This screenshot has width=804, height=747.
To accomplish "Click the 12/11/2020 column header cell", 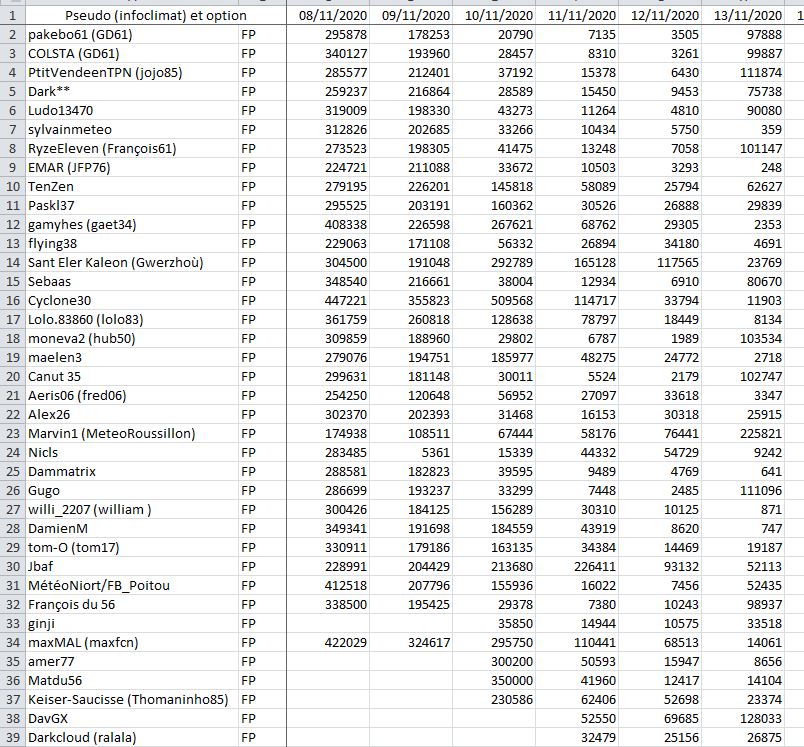I will point(660,15).
